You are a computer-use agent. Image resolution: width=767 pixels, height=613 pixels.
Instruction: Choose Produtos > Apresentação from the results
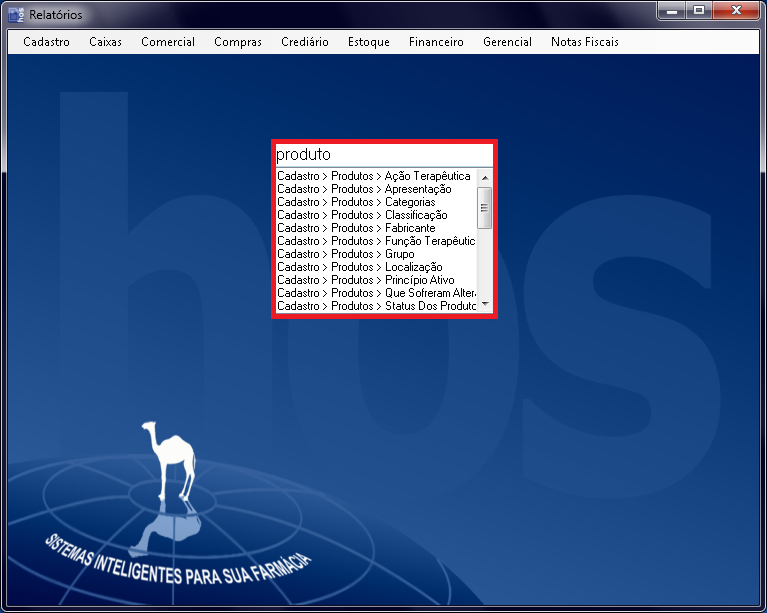coord(364,189)
